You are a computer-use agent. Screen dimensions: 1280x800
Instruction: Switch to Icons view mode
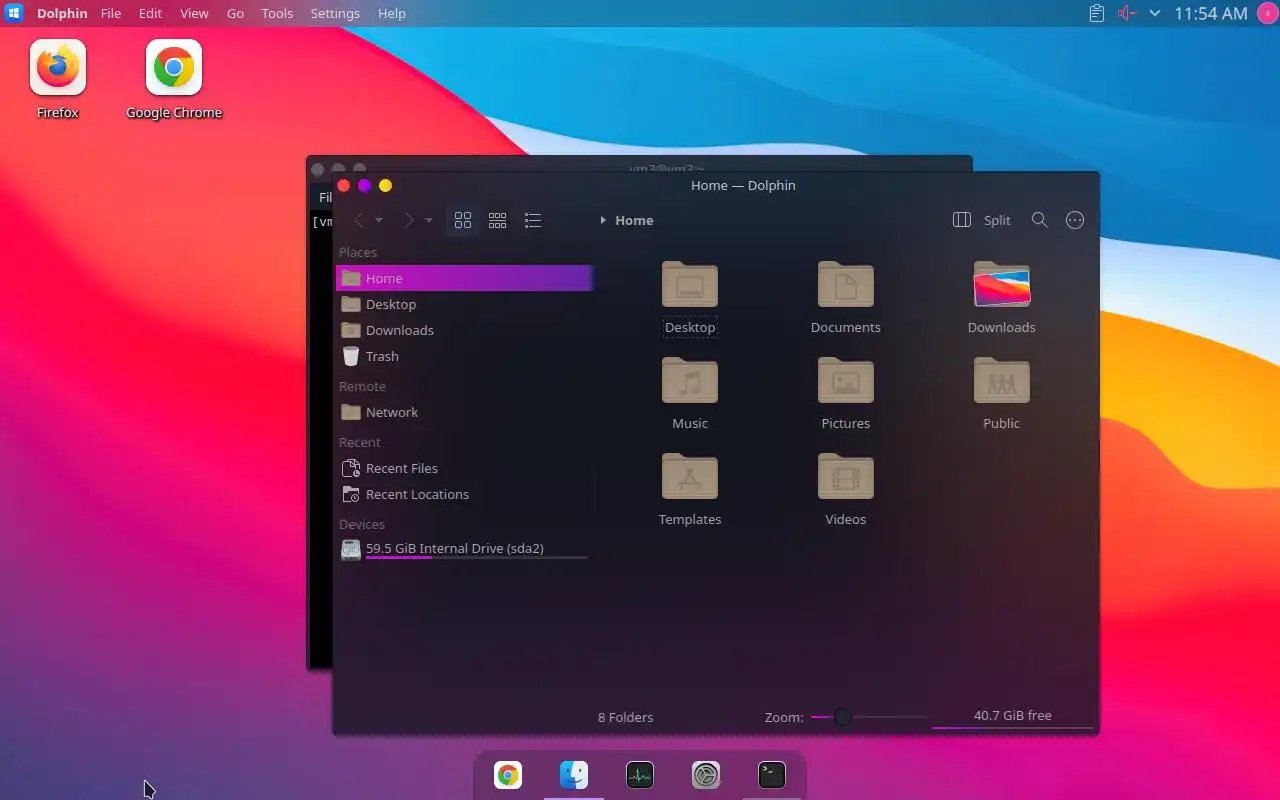pyautogui.click(x=463, y=220)
